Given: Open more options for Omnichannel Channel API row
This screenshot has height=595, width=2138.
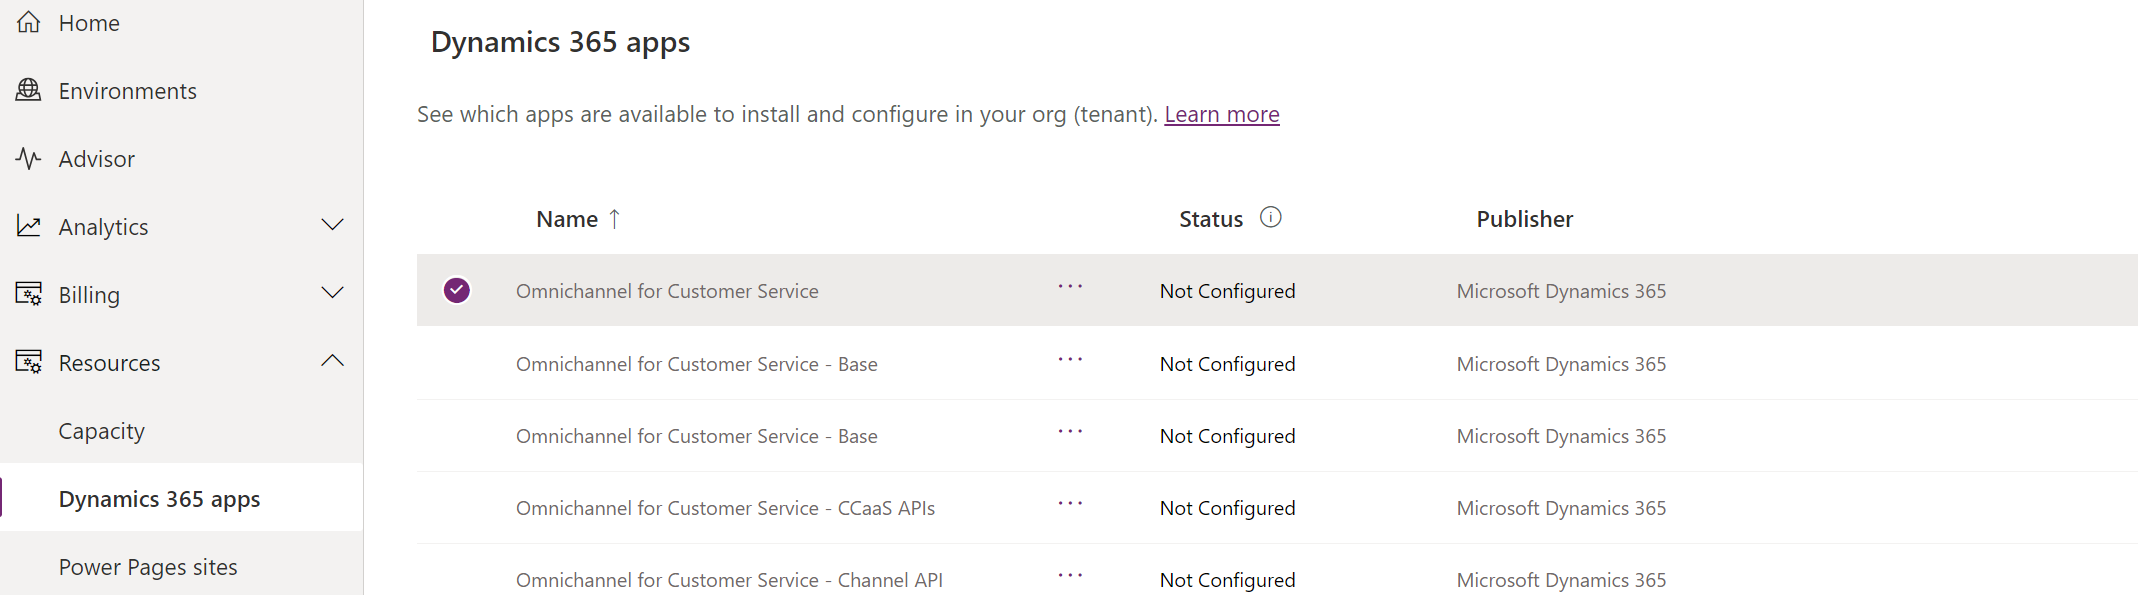Looking at the screenshot, I should [x=1070, y=576].
